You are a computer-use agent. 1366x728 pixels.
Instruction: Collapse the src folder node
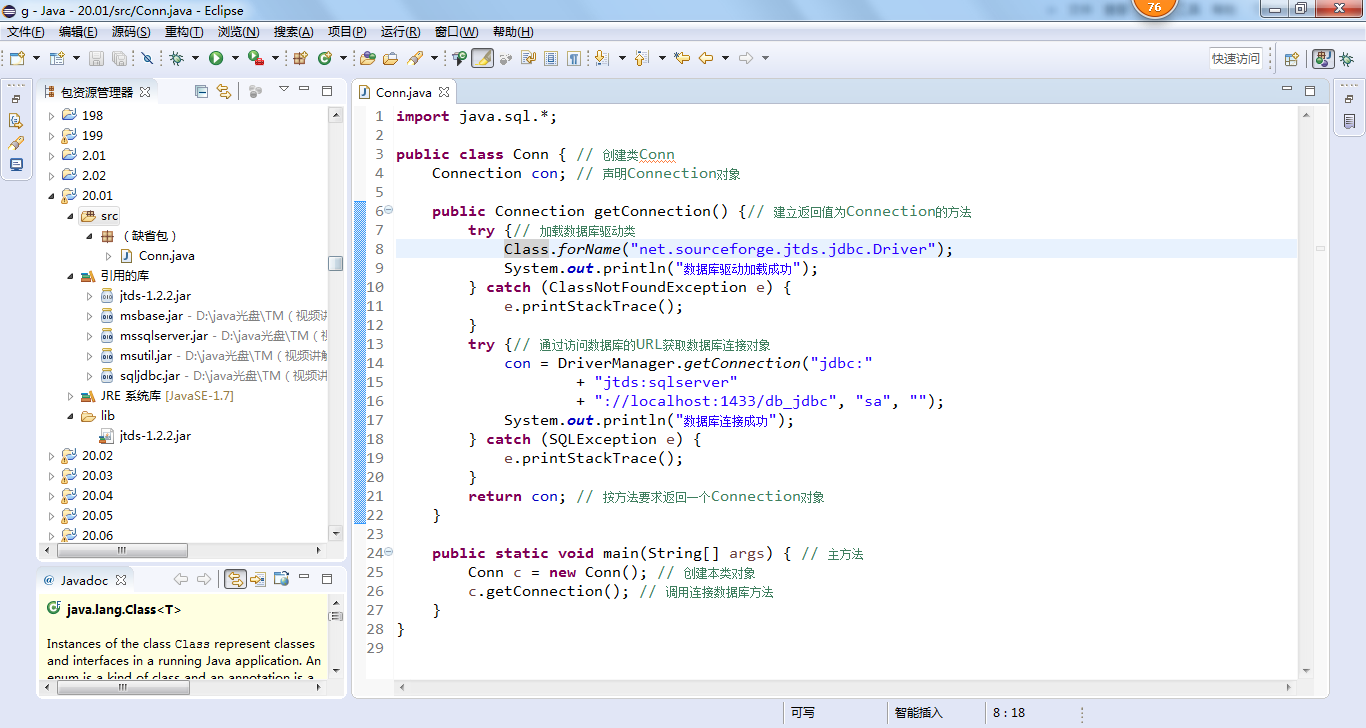point(70,215)
